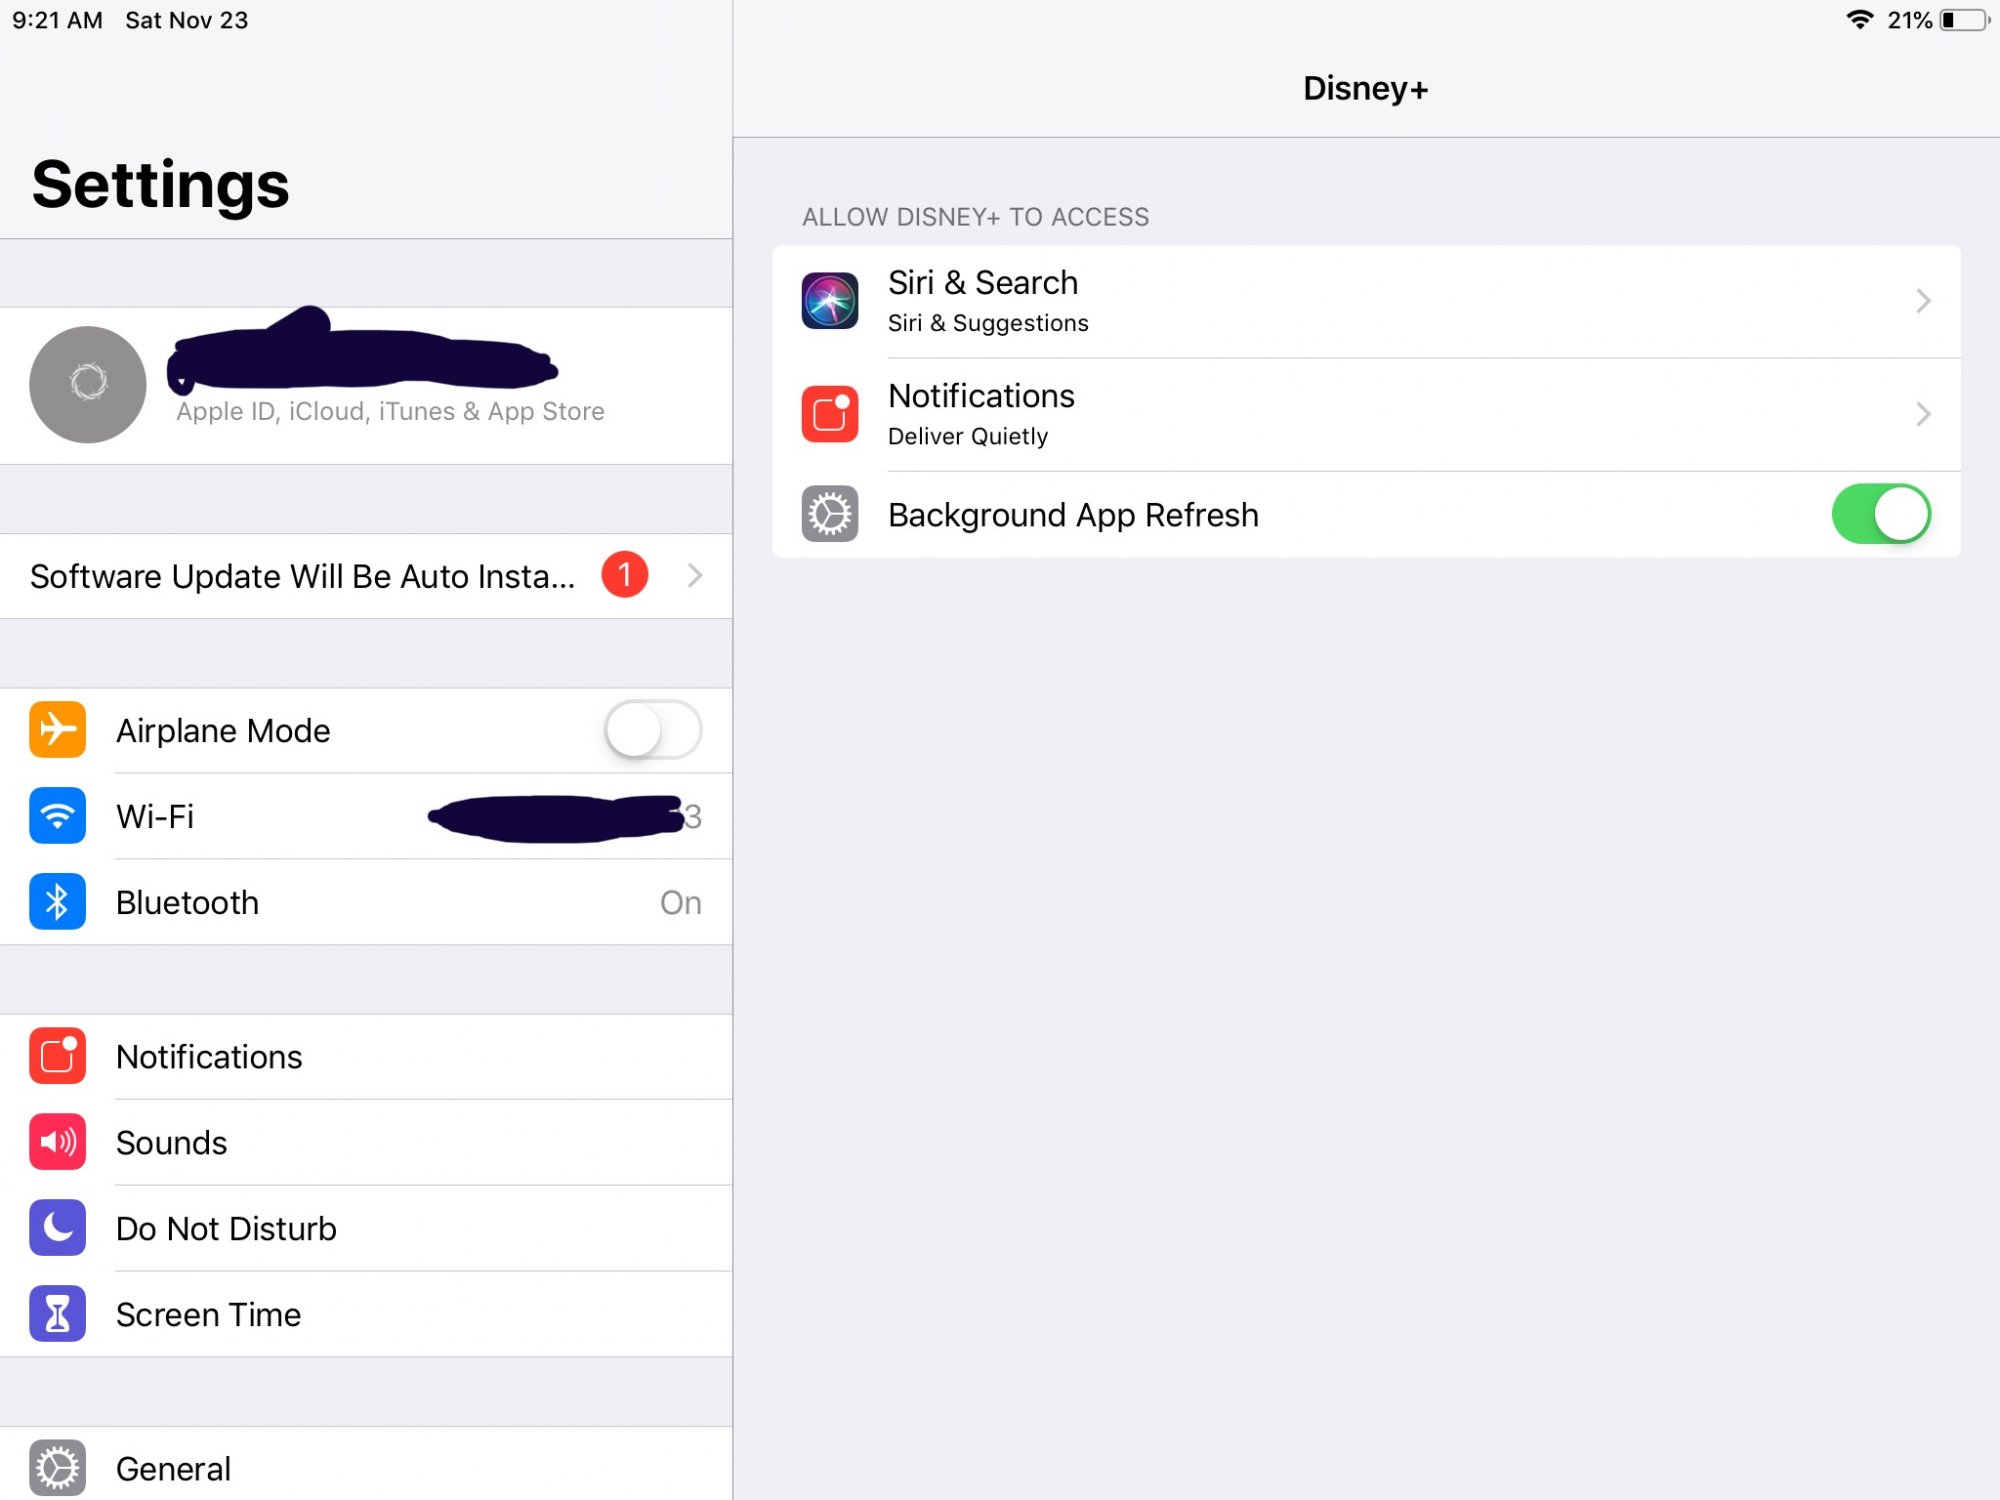
Task: Tap the Bluetooth icon in sidebar
Action: tap(57, 902)
